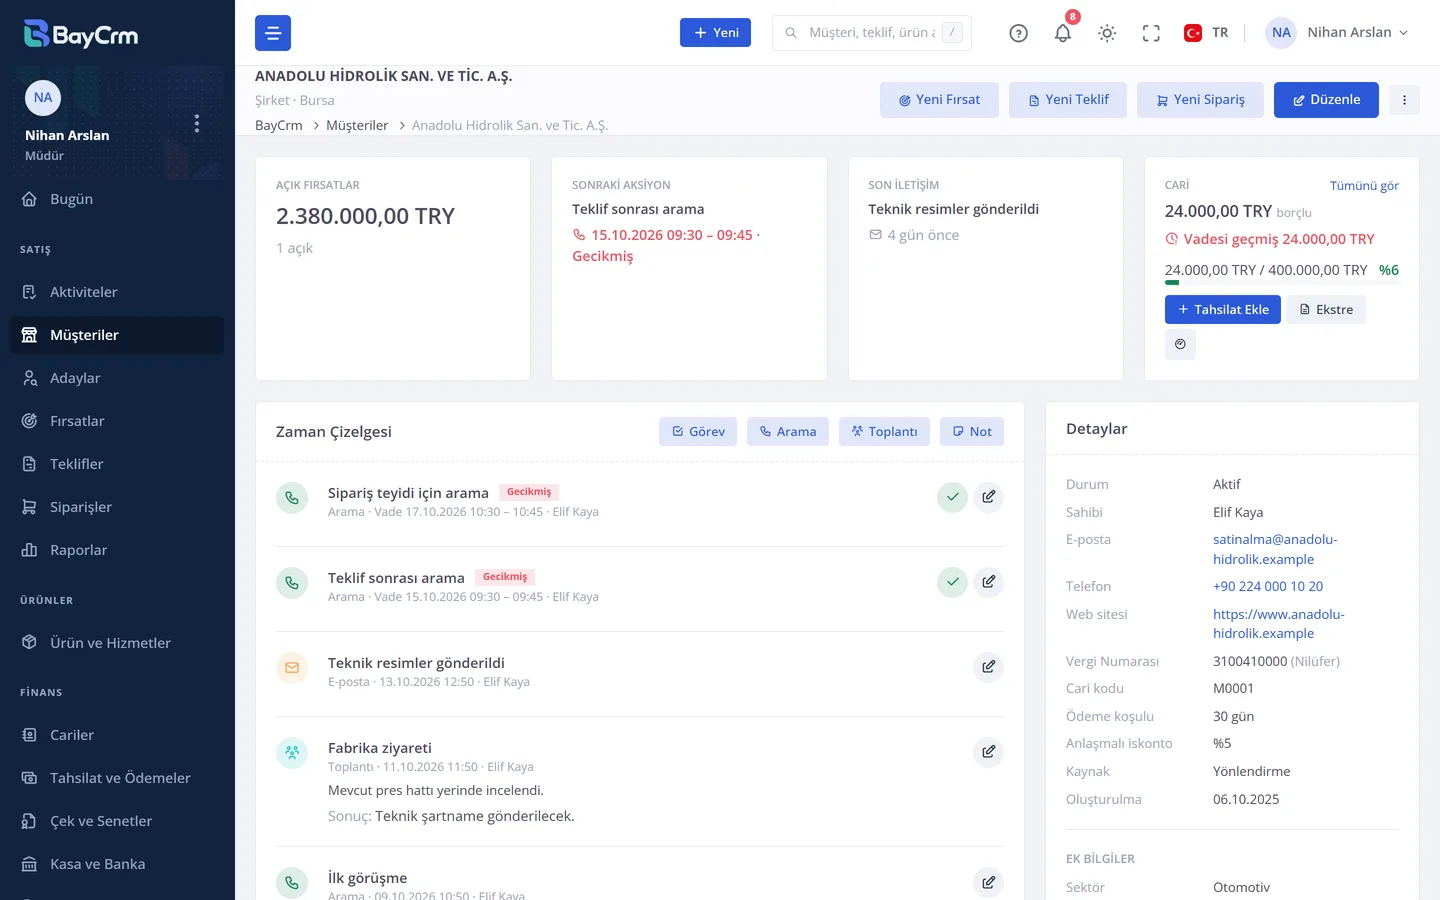The width and height of the screenshot is (1440, 900).
Task: Focus the customer search field
Action: point(872,33)
